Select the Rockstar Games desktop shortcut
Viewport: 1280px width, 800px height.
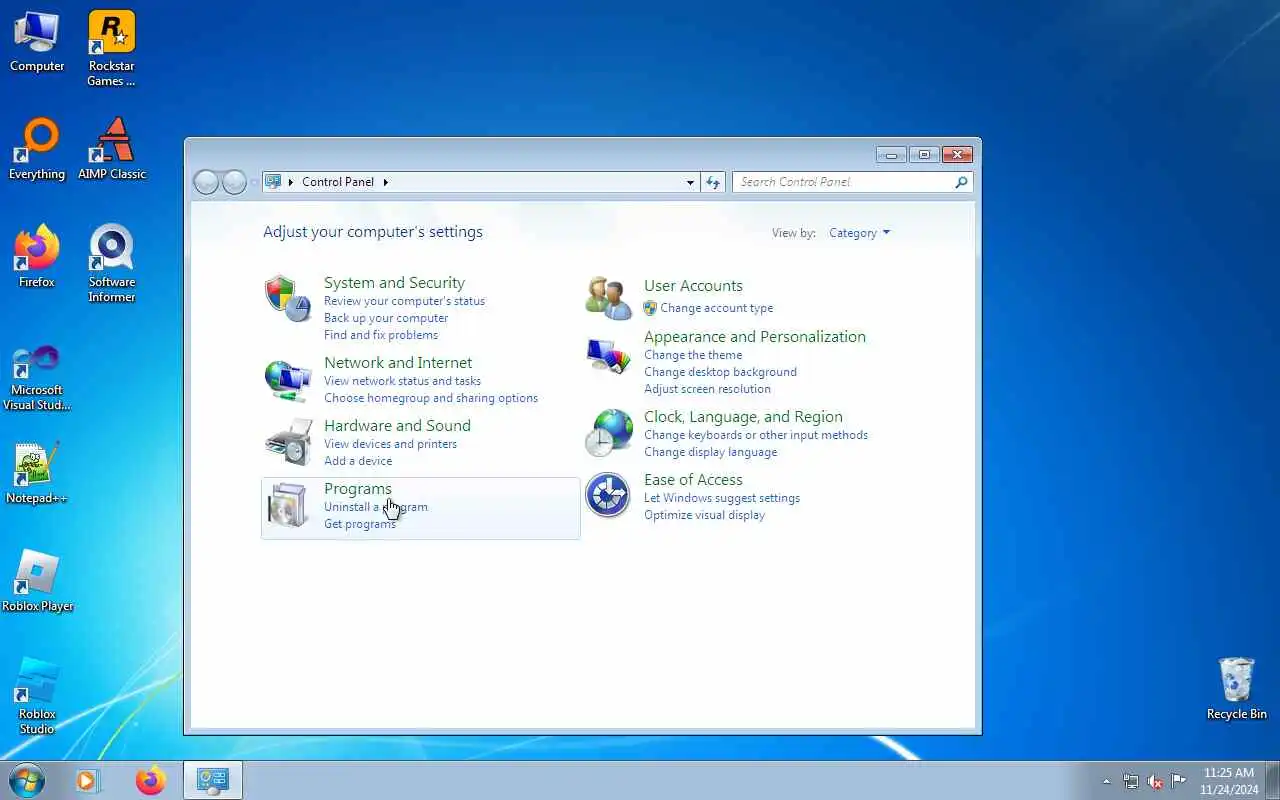[111, 48]
